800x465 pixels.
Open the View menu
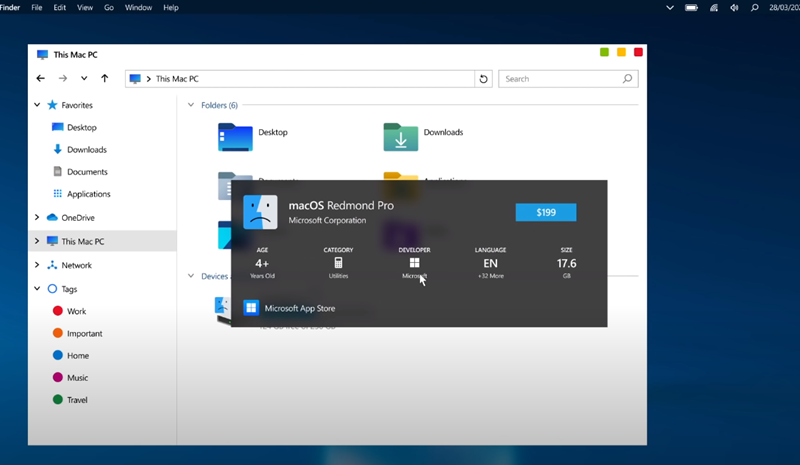tap(85, 7)
